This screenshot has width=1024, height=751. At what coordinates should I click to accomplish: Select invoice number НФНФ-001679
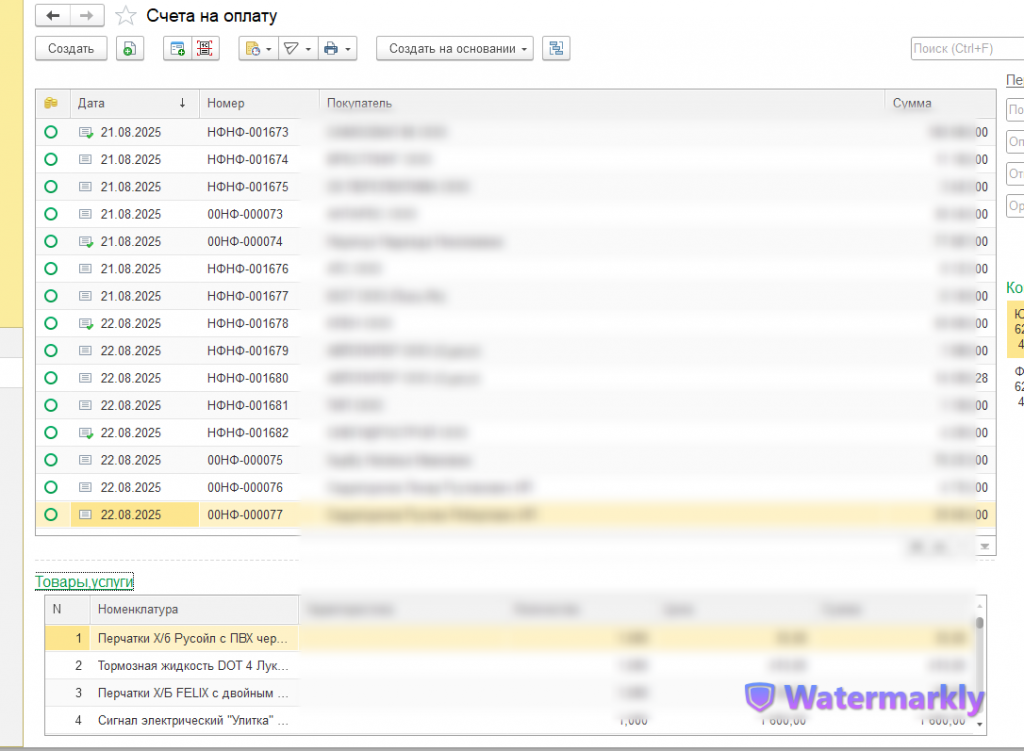pos(248,351)
